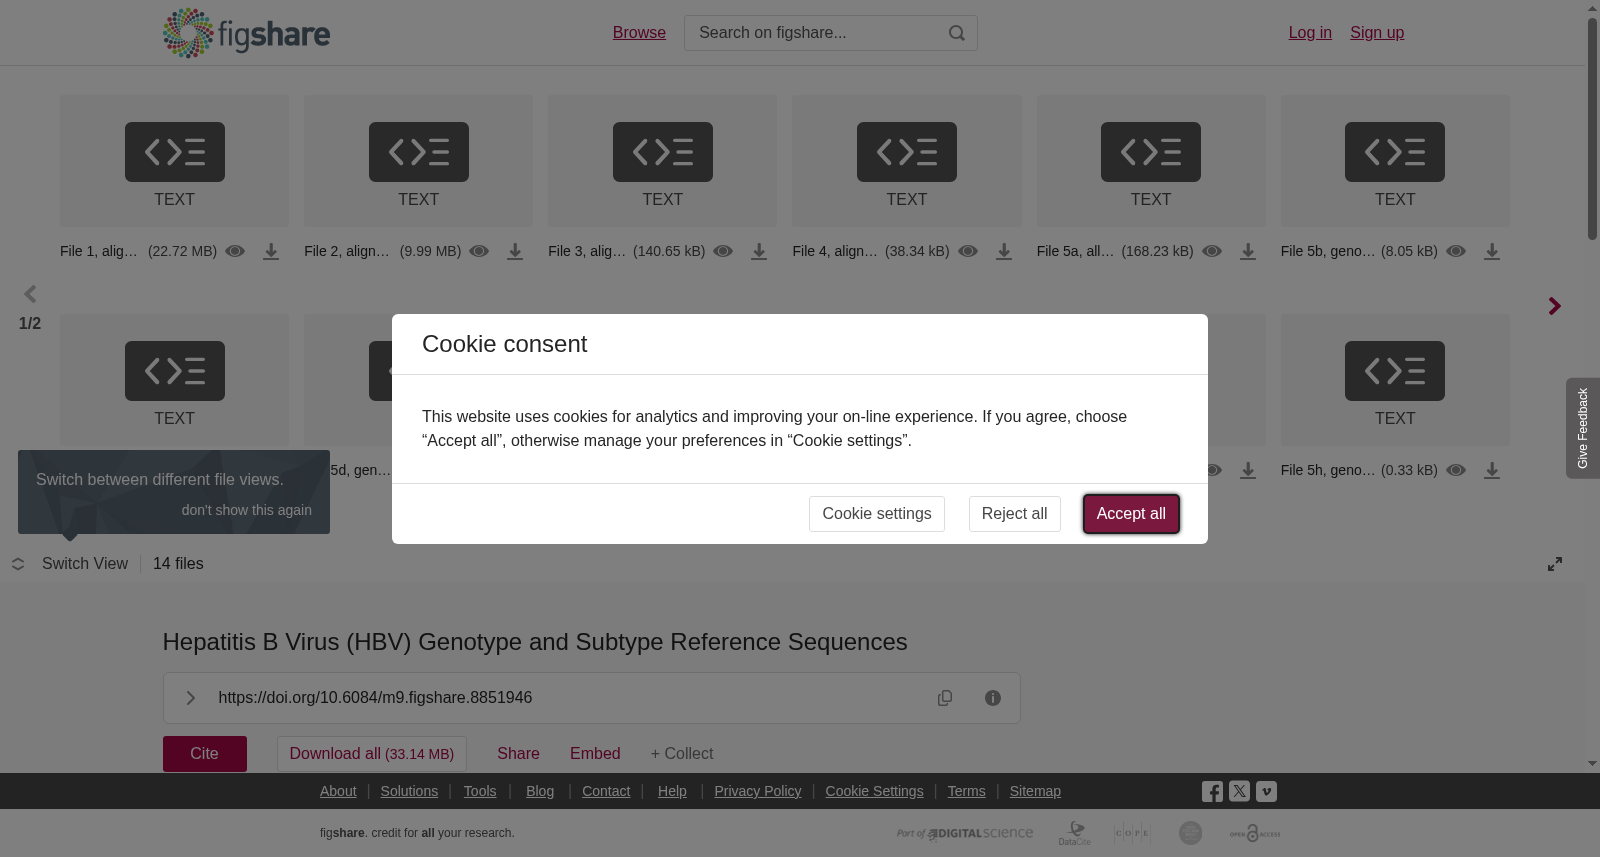Open the Privacy Policy footer link

(758, 791)
